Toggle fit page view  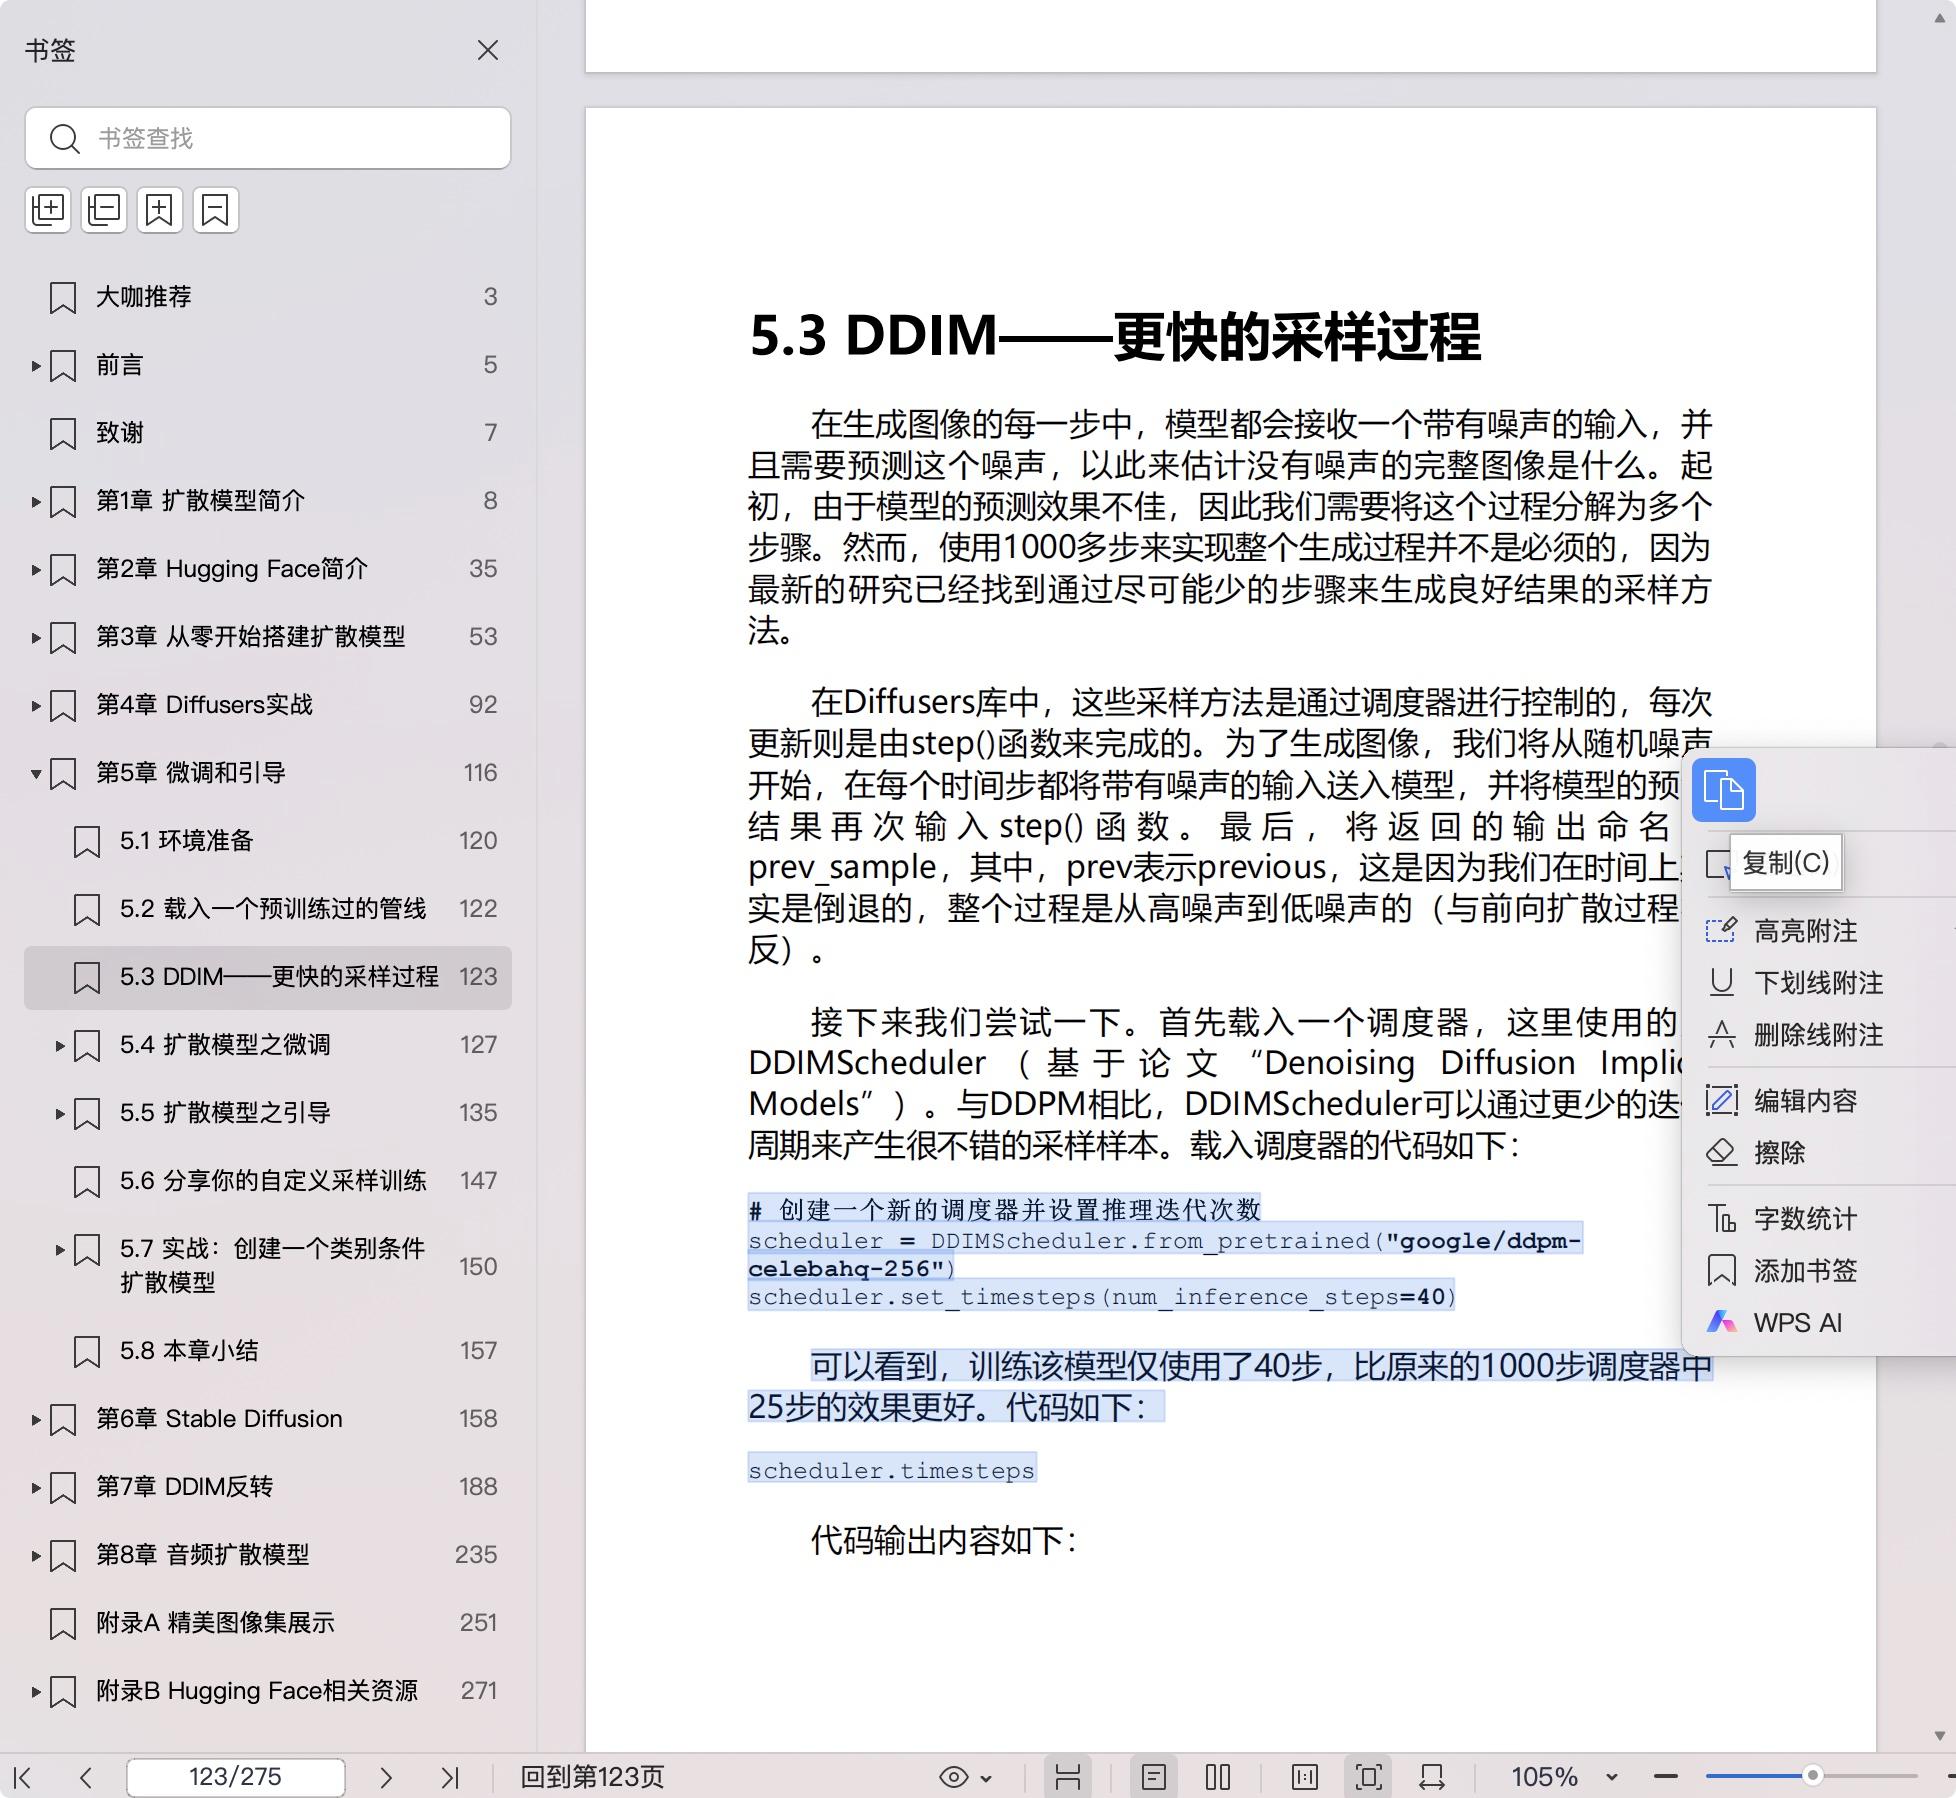[x=1369, y=1777]
